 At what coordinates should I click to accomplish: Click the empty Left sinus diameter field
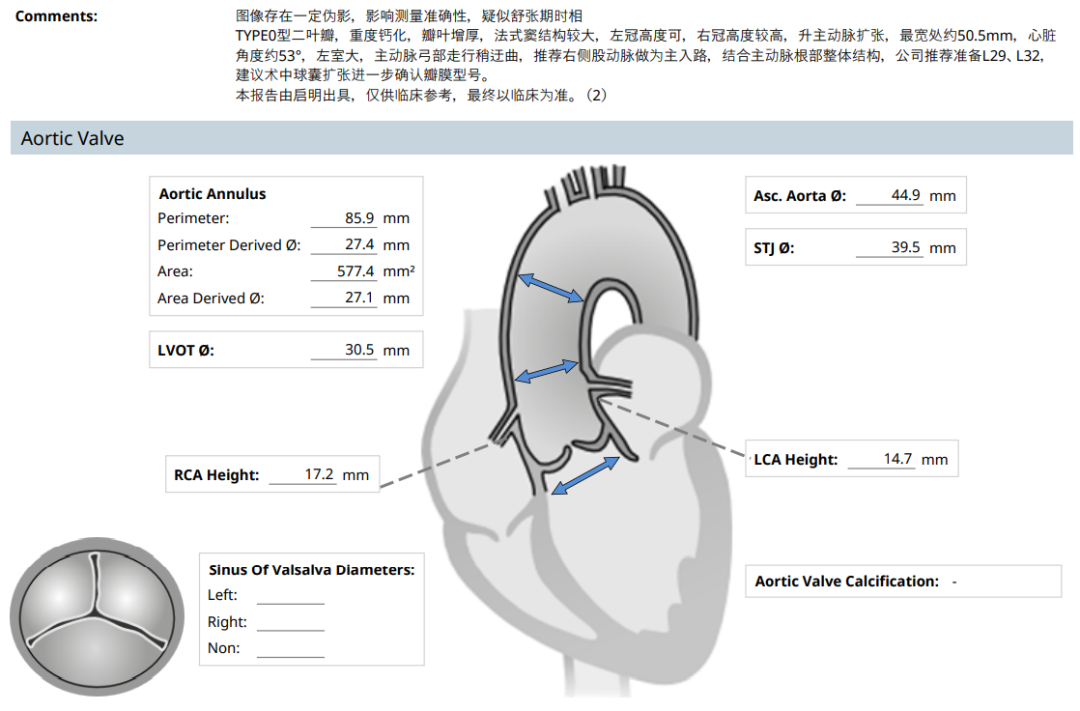(x=291, y=596)
